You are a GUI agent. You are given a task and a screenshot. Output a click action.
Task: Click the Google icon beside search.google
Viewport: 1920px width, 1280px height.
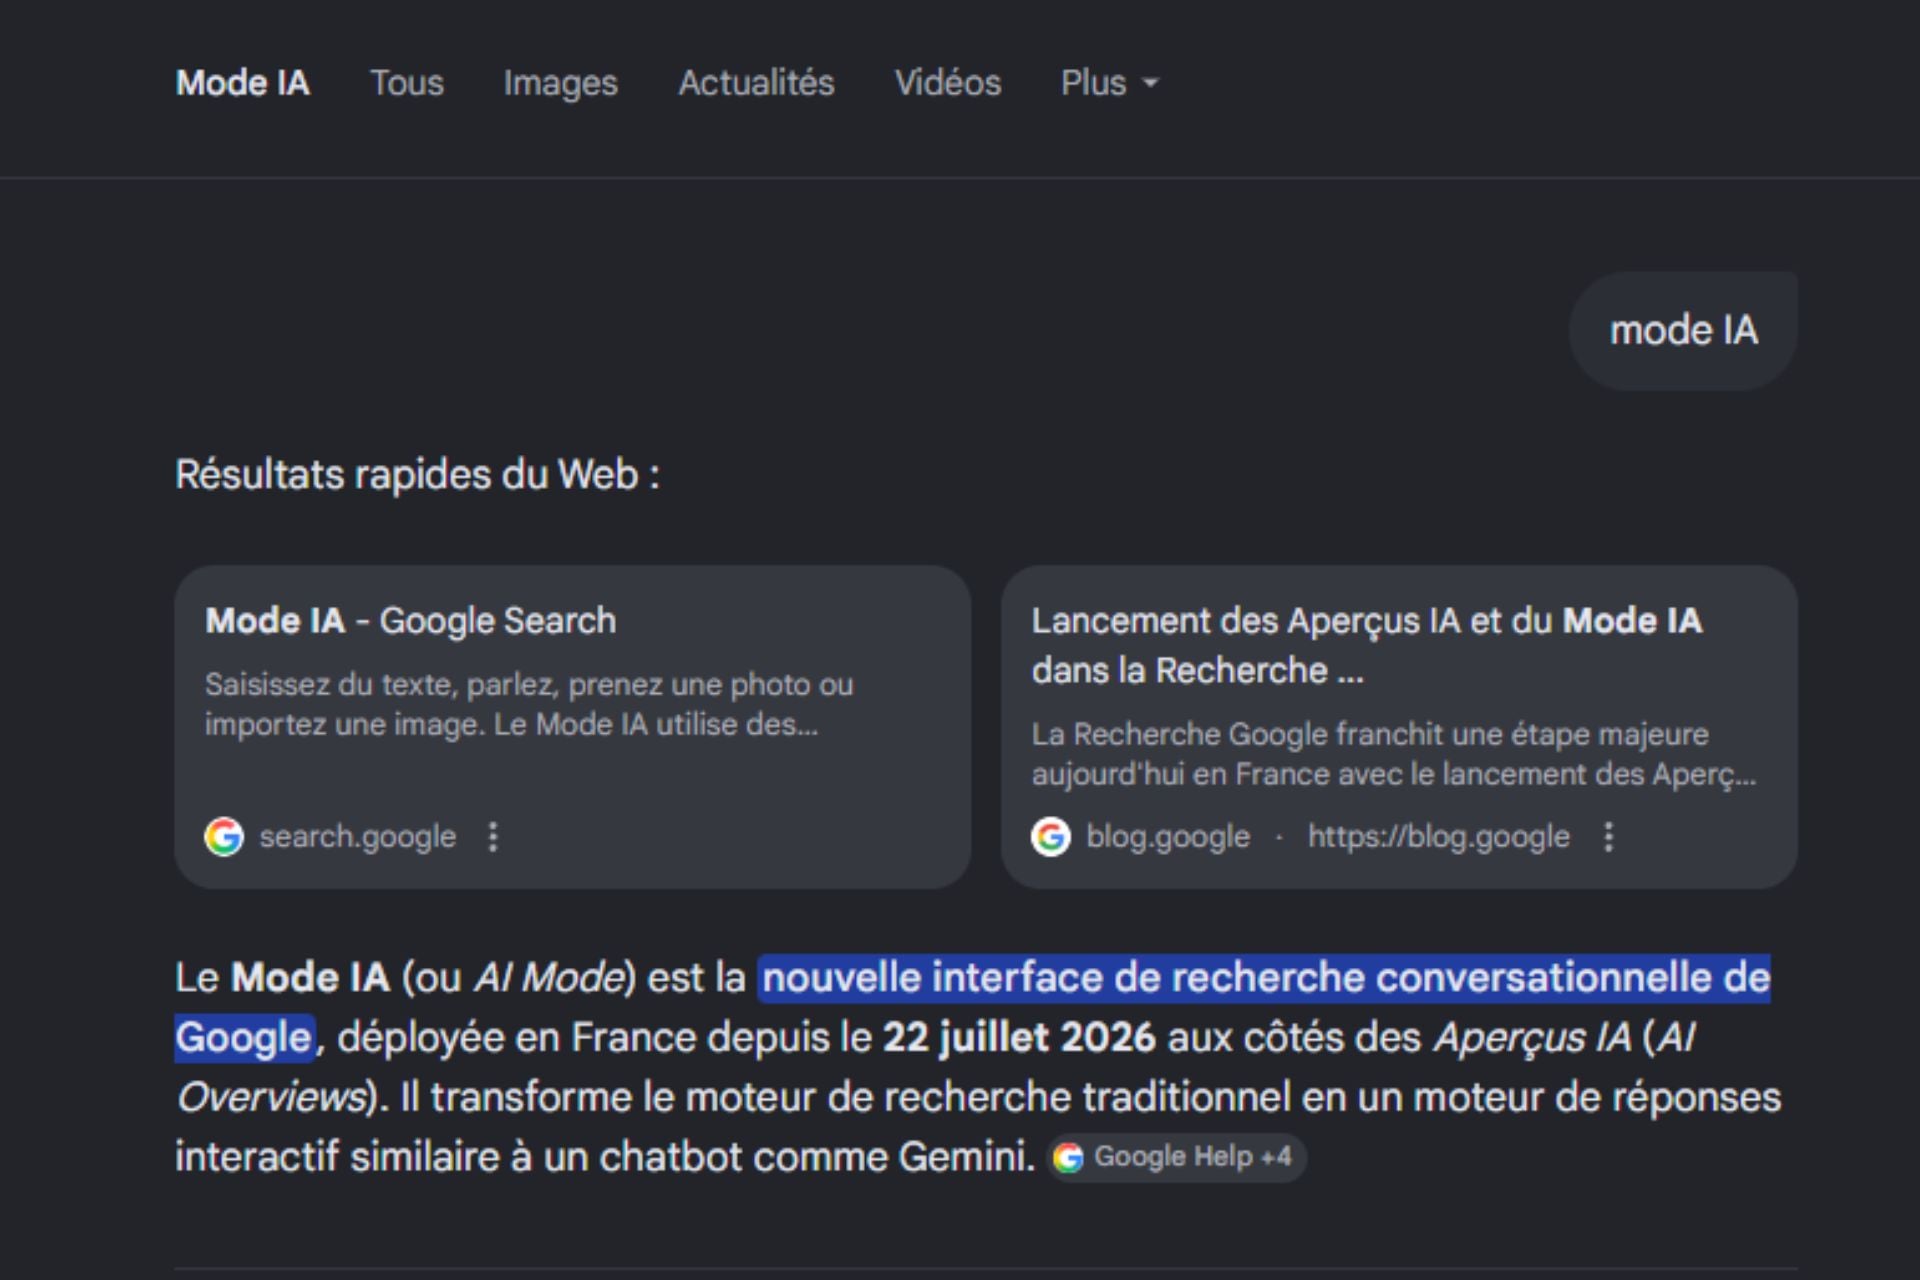tap(224, 837)
